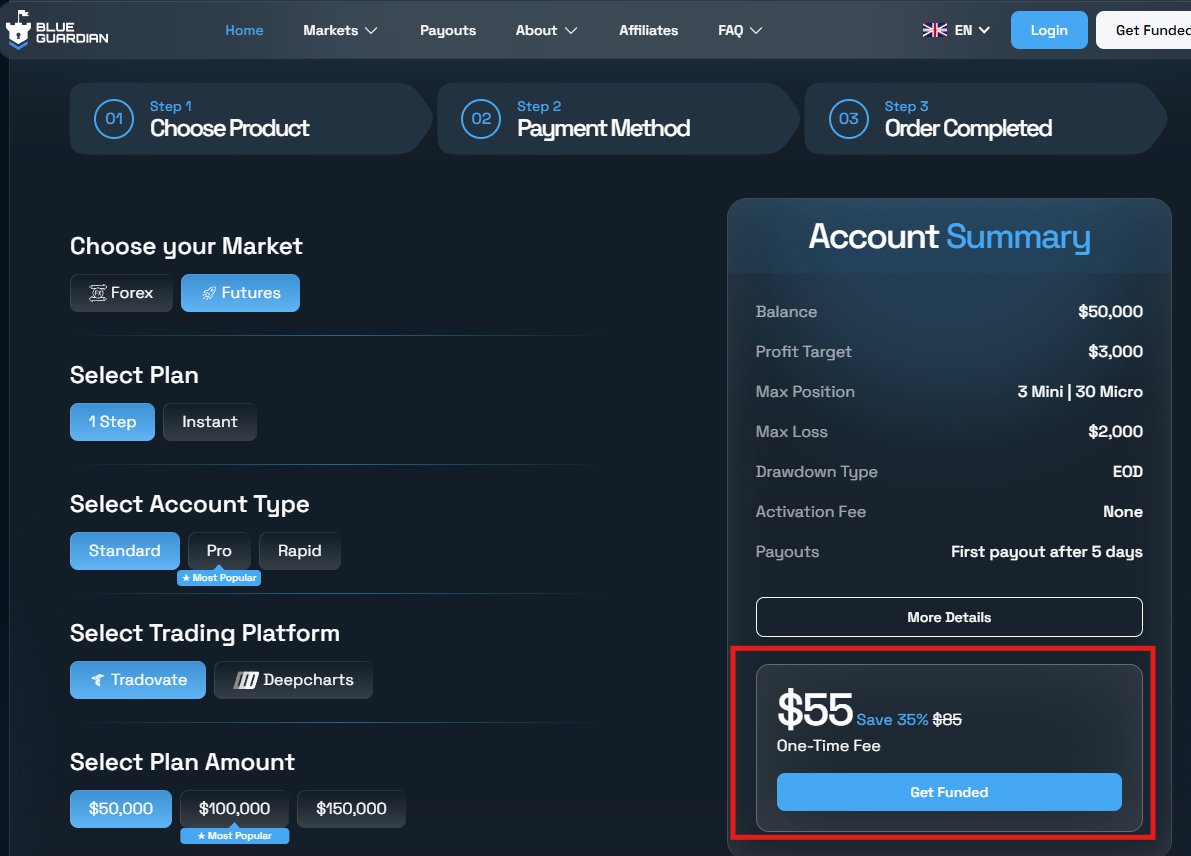Click Get Funded in the header

click(1144, 30)
